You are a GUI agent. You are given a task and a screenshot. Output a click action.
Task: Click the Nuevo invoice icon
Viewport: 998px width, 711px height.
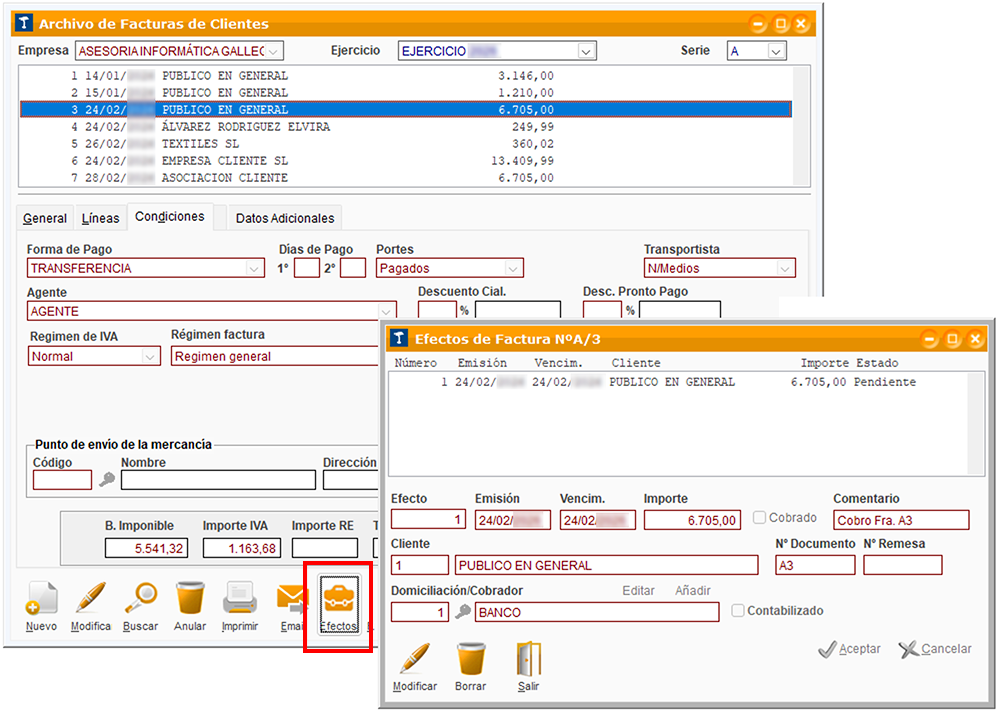coord(41,600)
